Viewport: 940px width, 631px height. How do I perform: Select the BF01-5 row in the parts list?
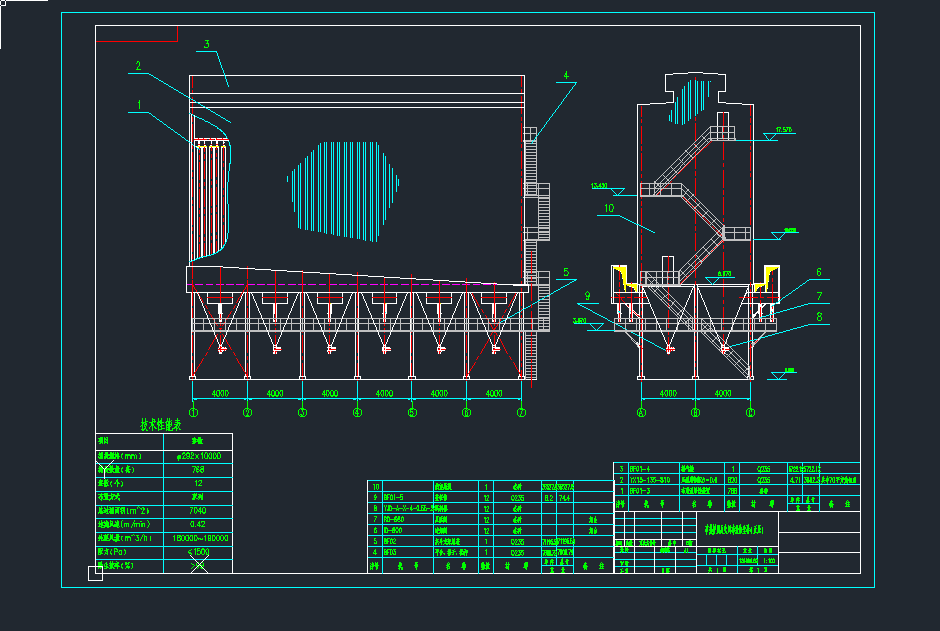(394, 496)
